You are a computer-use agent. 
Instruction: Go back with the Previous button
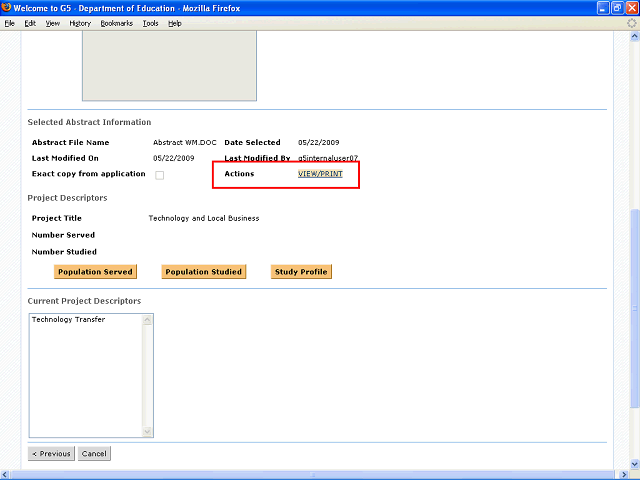click(51, 453)
